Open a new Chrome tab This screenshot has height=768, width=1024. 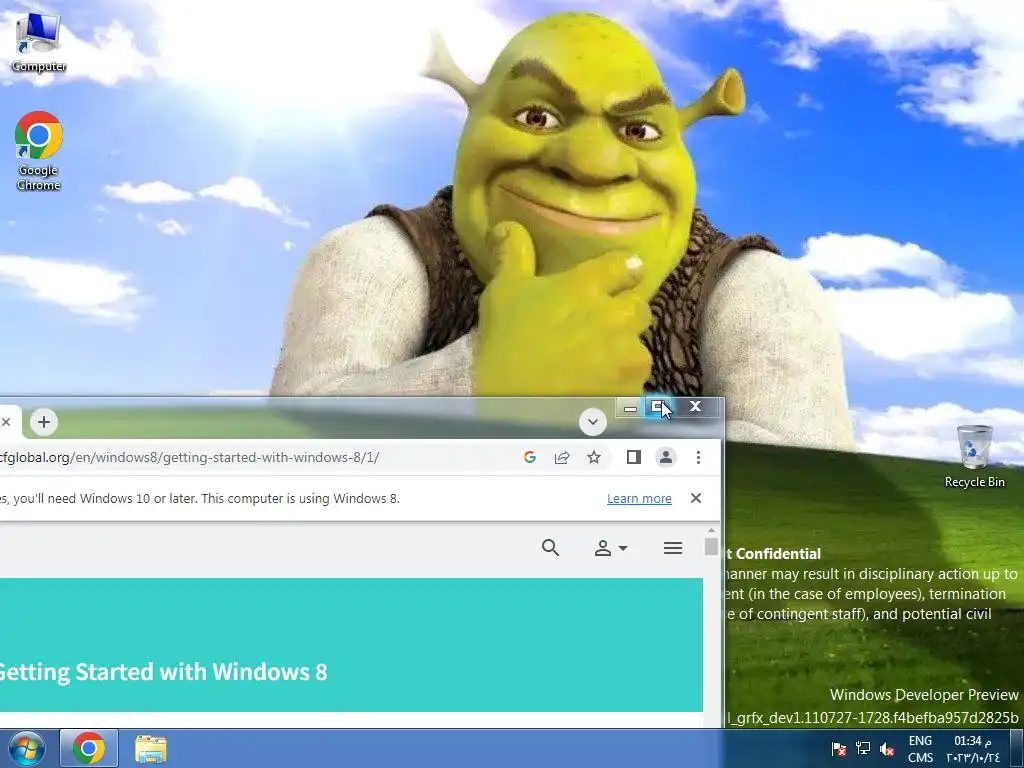[x=44, y=422]
